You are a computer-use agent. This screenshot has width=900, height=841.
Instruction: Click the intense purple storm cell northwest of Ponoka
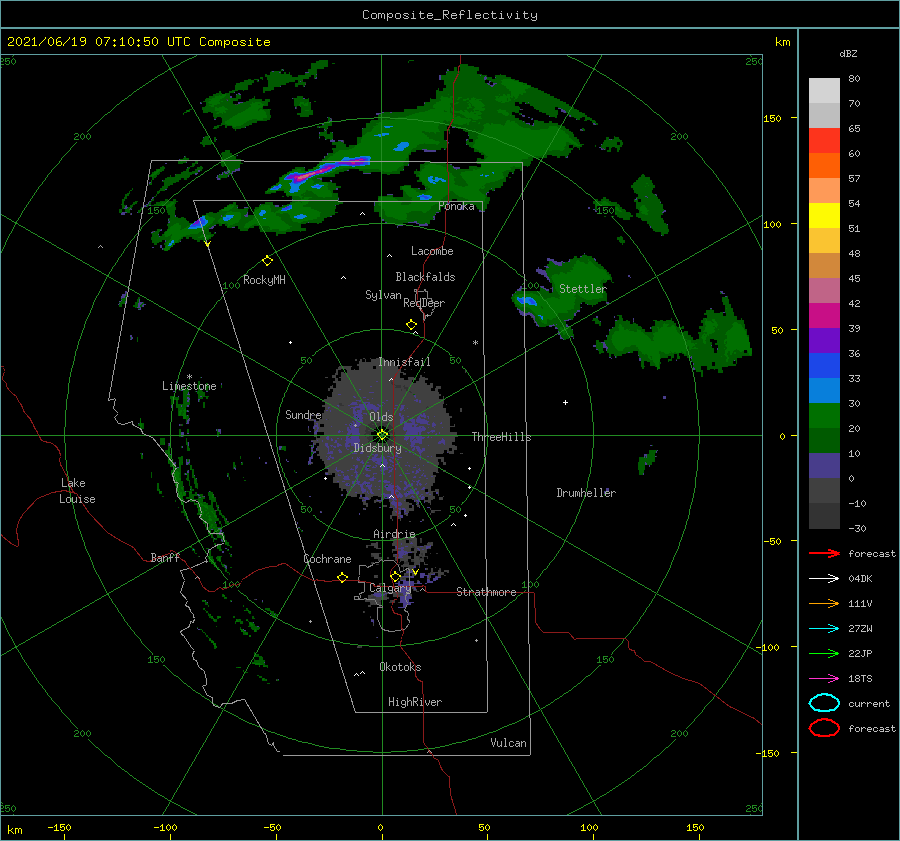pyautogui.click(x=330, y=168)
